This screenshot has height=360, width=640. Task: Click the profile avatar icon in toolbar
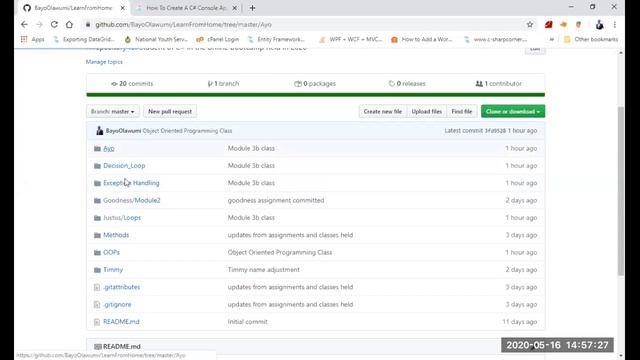599,24
